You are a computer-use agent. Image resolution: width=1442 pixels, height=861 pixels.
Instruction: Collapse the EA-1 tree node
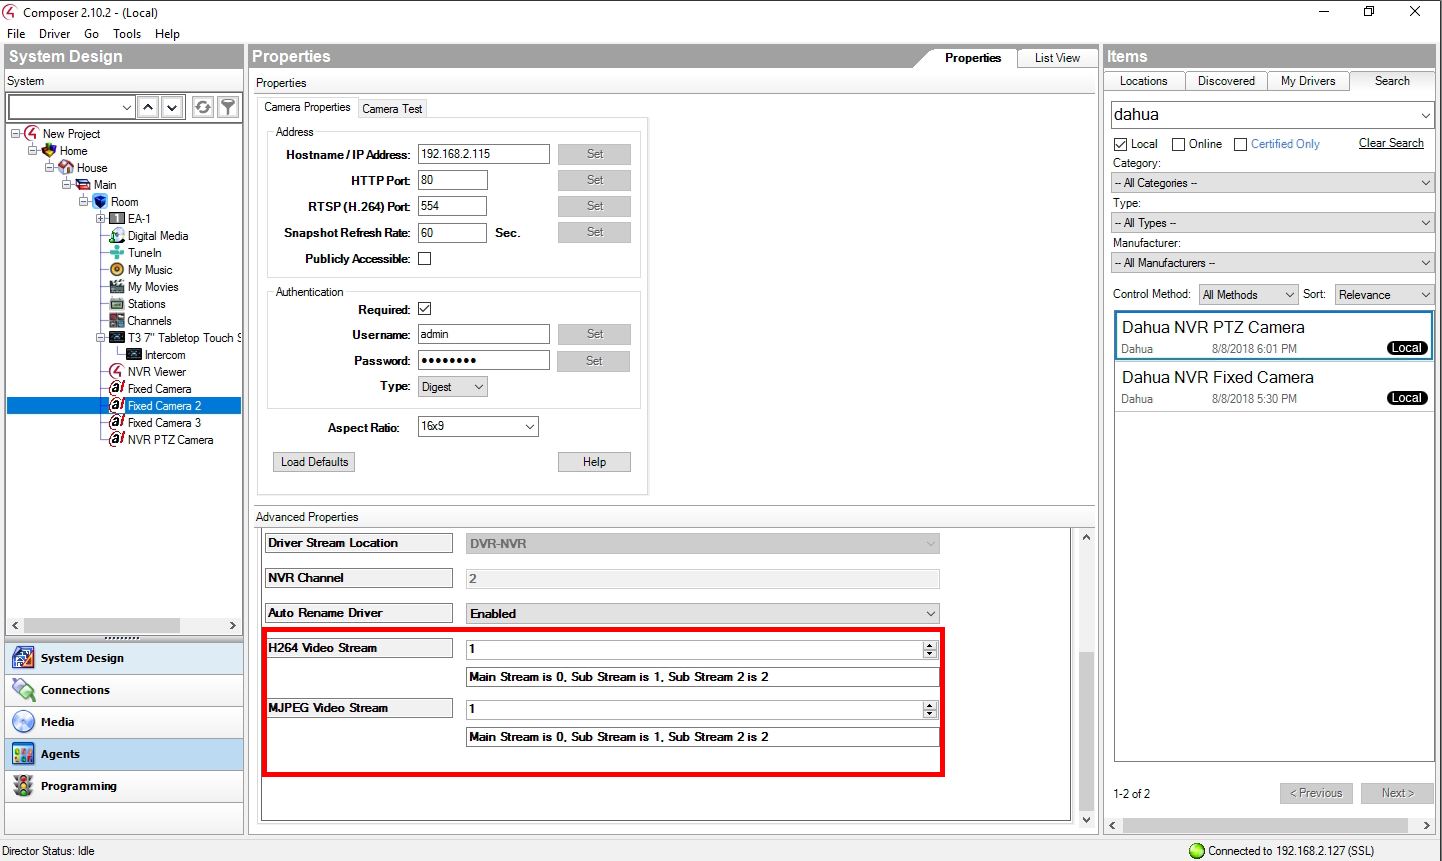click(x=101, y=219)
